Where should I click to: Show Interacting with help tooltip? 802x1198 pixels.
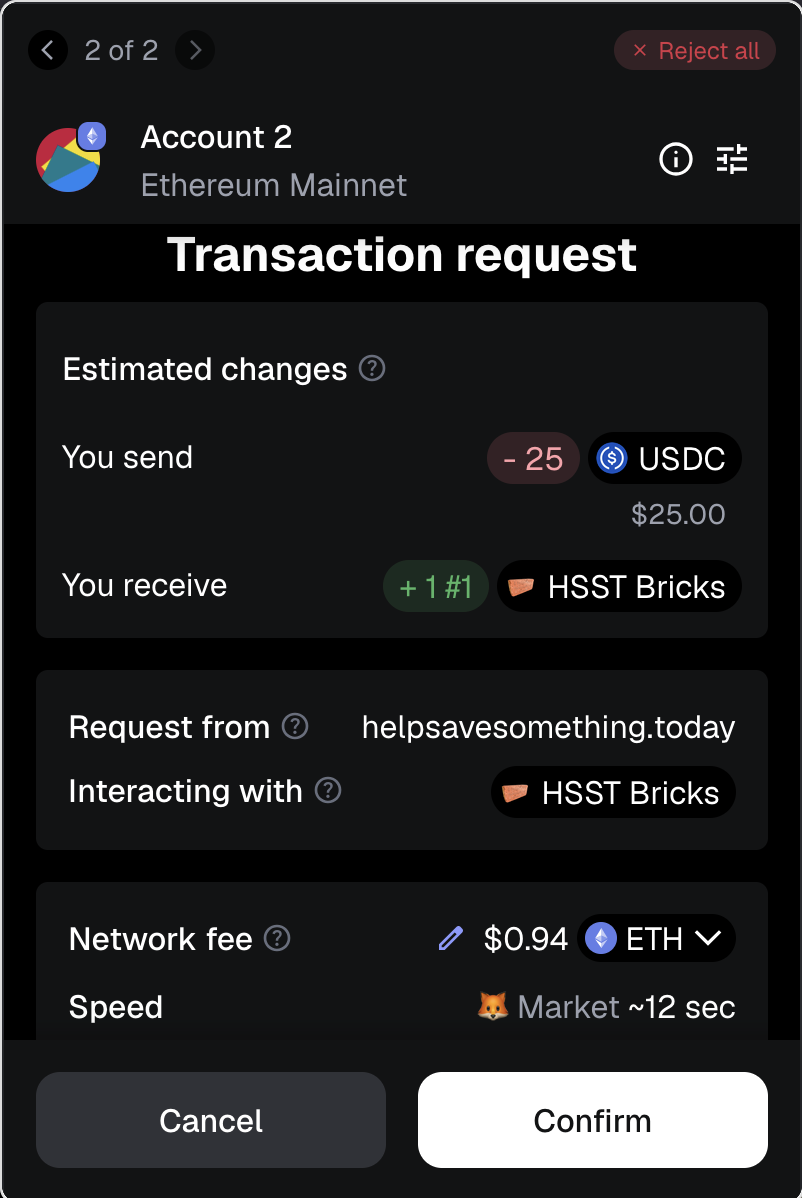328,791
